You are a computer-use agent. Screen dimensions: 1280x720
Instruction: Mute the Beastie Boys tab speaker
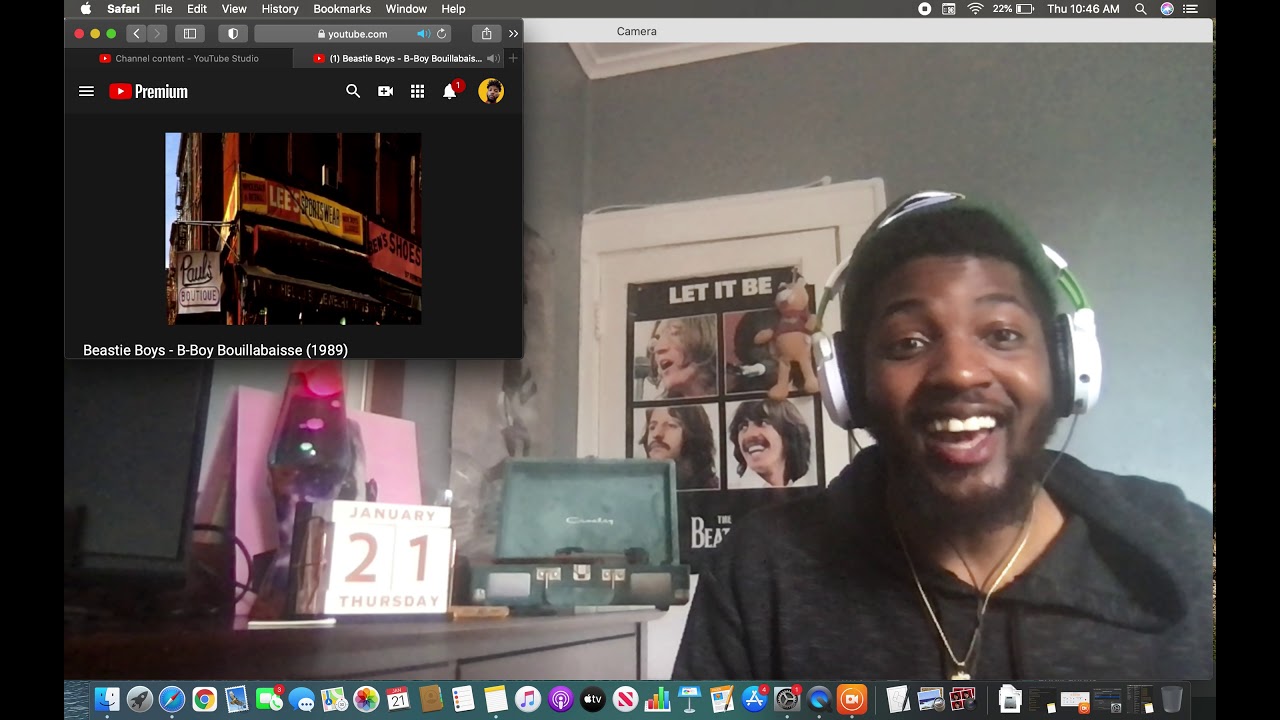click(492, 58)
